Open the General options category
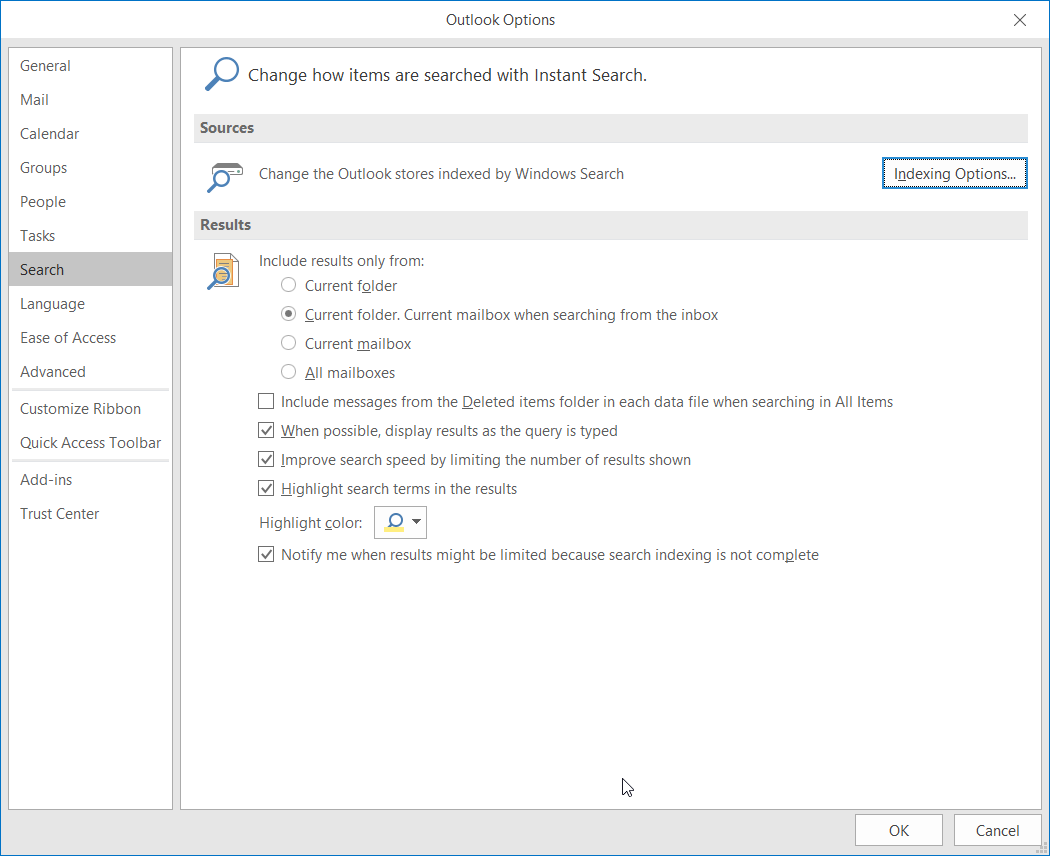Image resolution: width=1050 pixels, height=856 pixels. pos(90,66)
